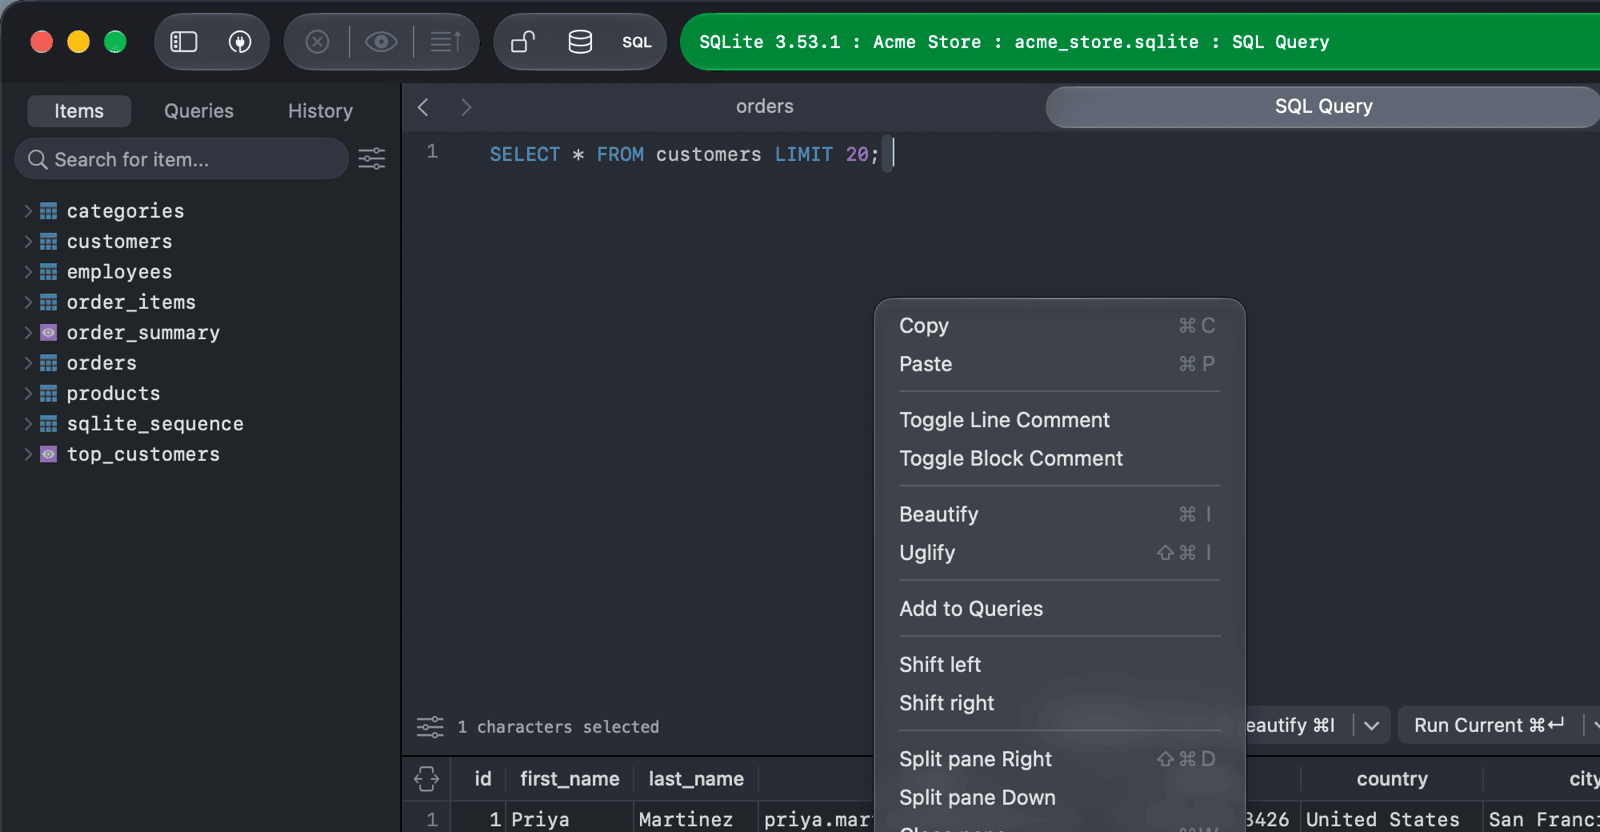The width and height of the screenshot is (1600, 832).
Task: Expand the employees tree item
Action: [28, 272]
